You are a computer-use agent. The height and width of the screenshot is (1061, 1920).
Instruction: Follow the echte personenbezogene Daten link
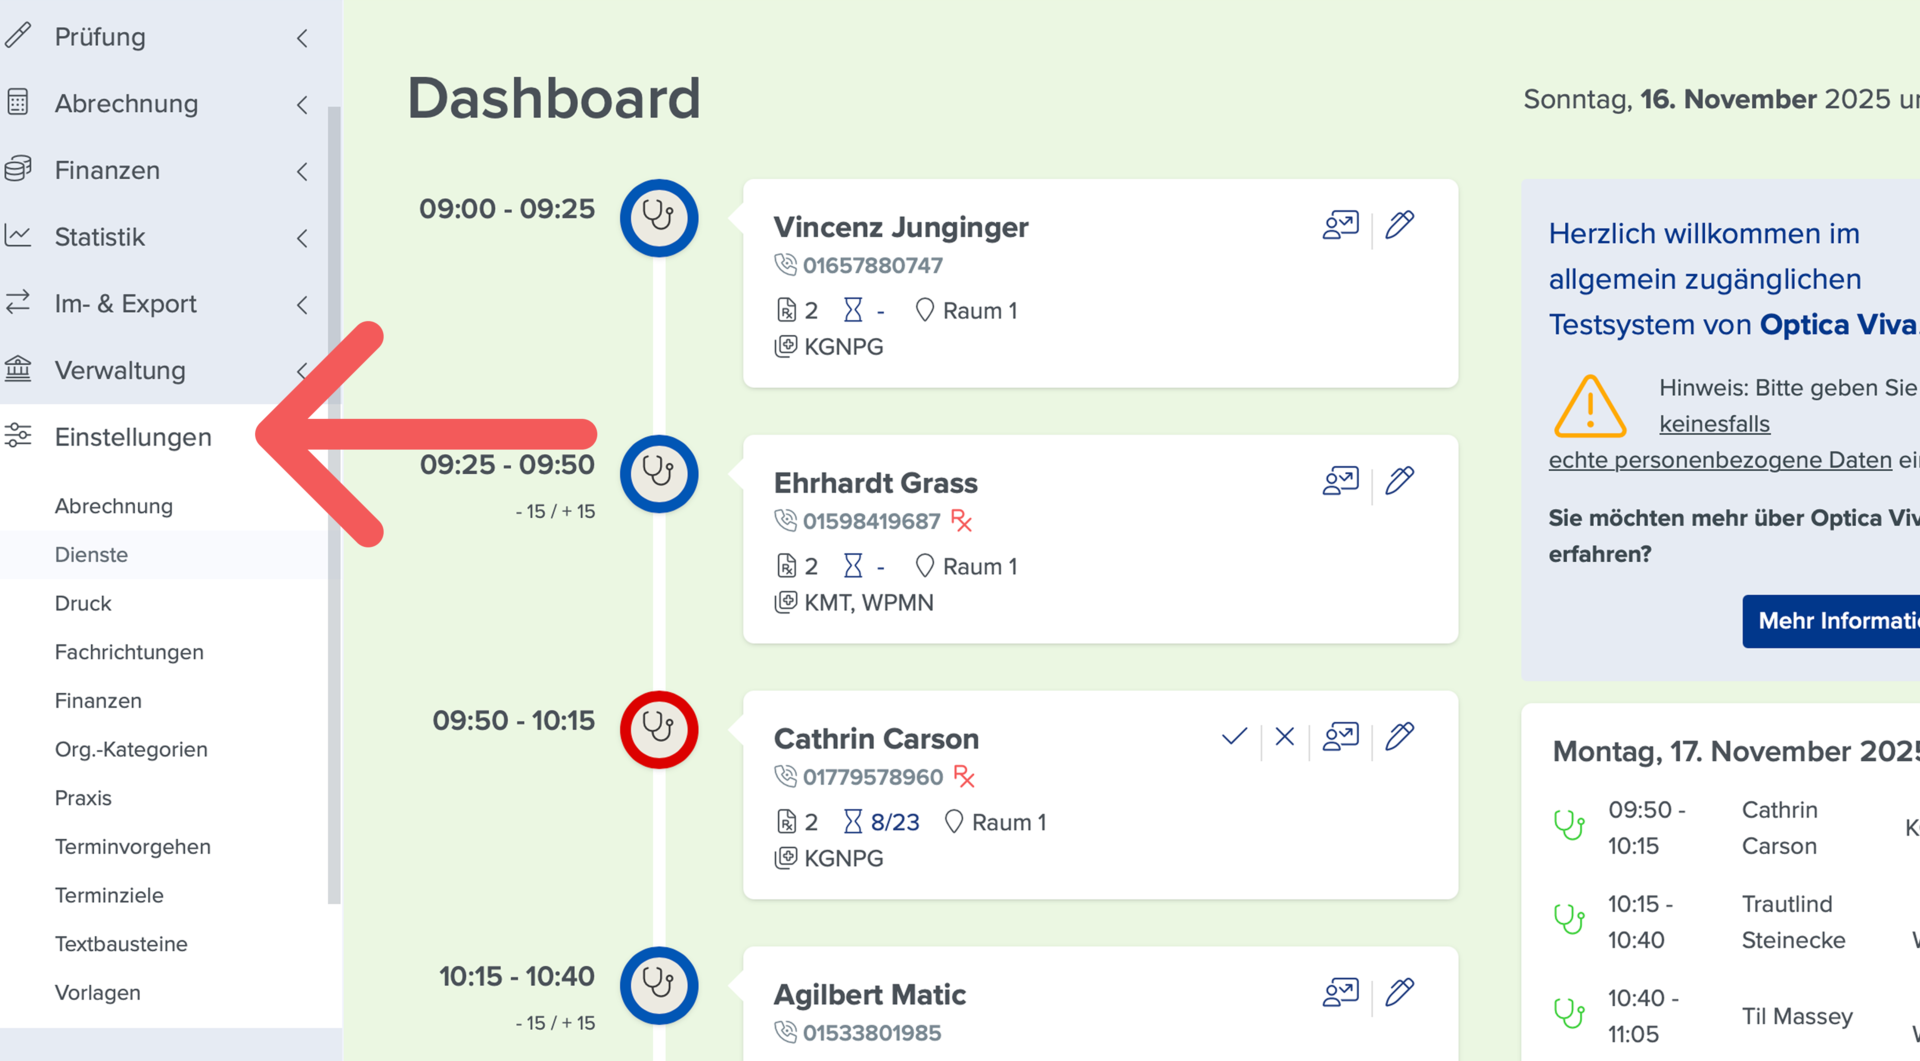[1720, 460]
